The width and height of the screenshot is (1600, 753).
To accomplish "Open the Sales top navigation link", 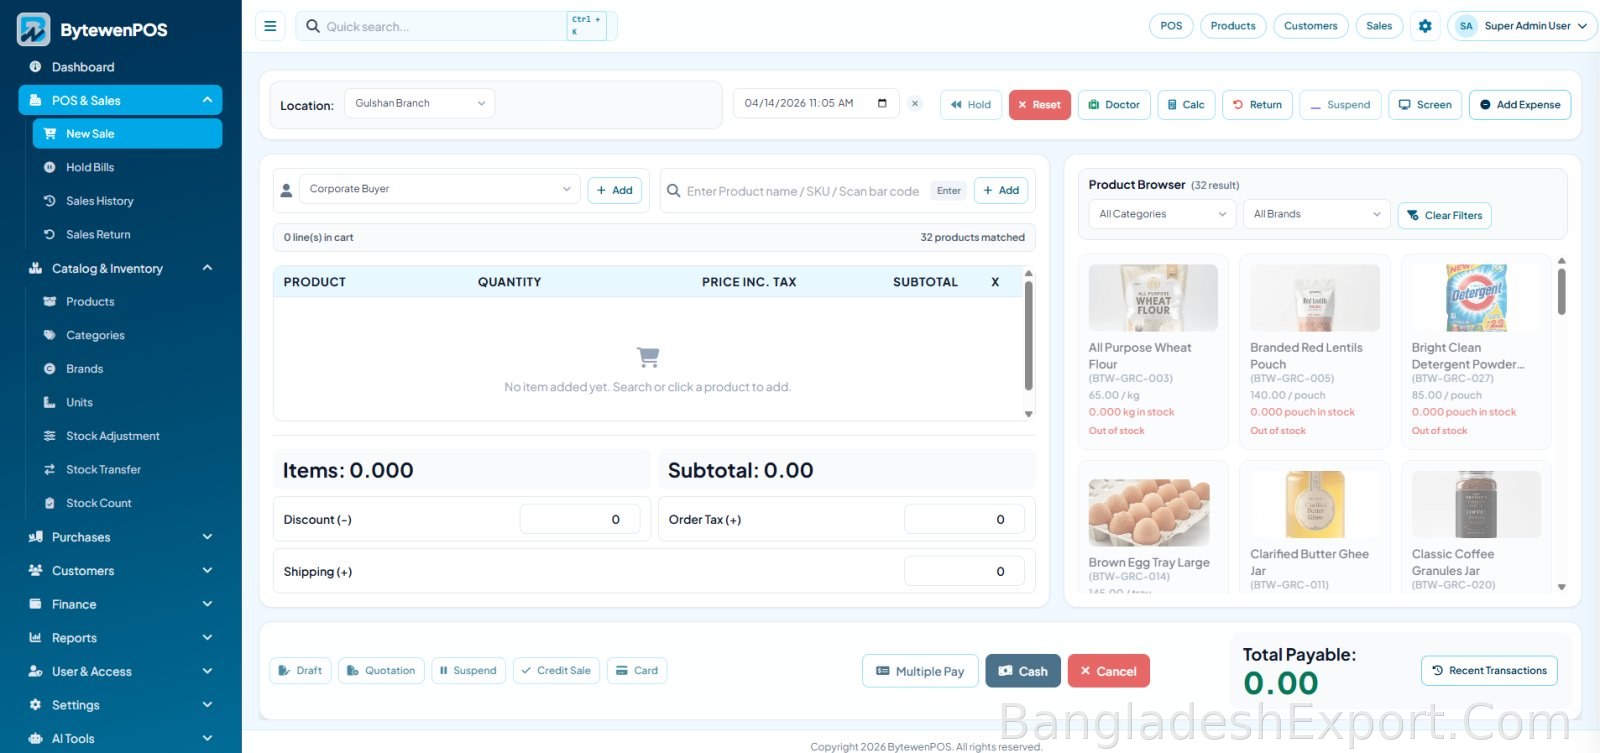I will (x=1379, y=26).
